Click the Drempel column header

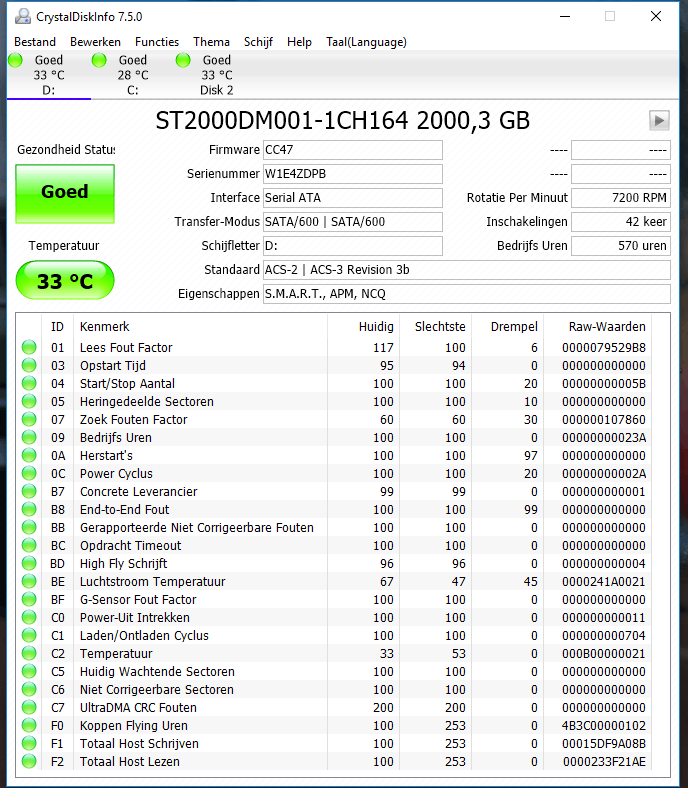[x=508, y=327]
